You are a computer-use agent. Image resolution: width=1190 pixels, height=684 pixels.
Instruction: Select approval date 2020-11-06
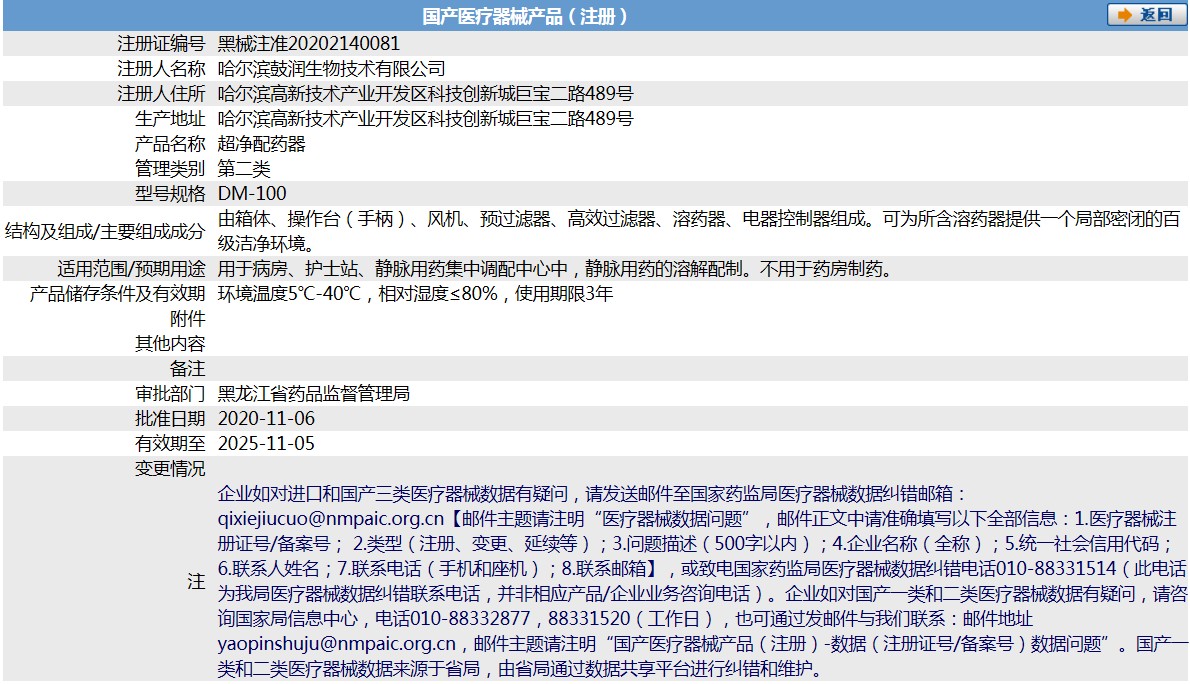[266, 418]
